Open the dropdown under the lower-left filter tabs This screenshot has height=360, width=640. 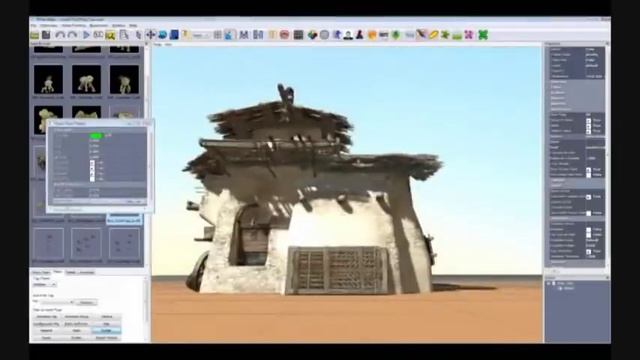tap(44, 284)
